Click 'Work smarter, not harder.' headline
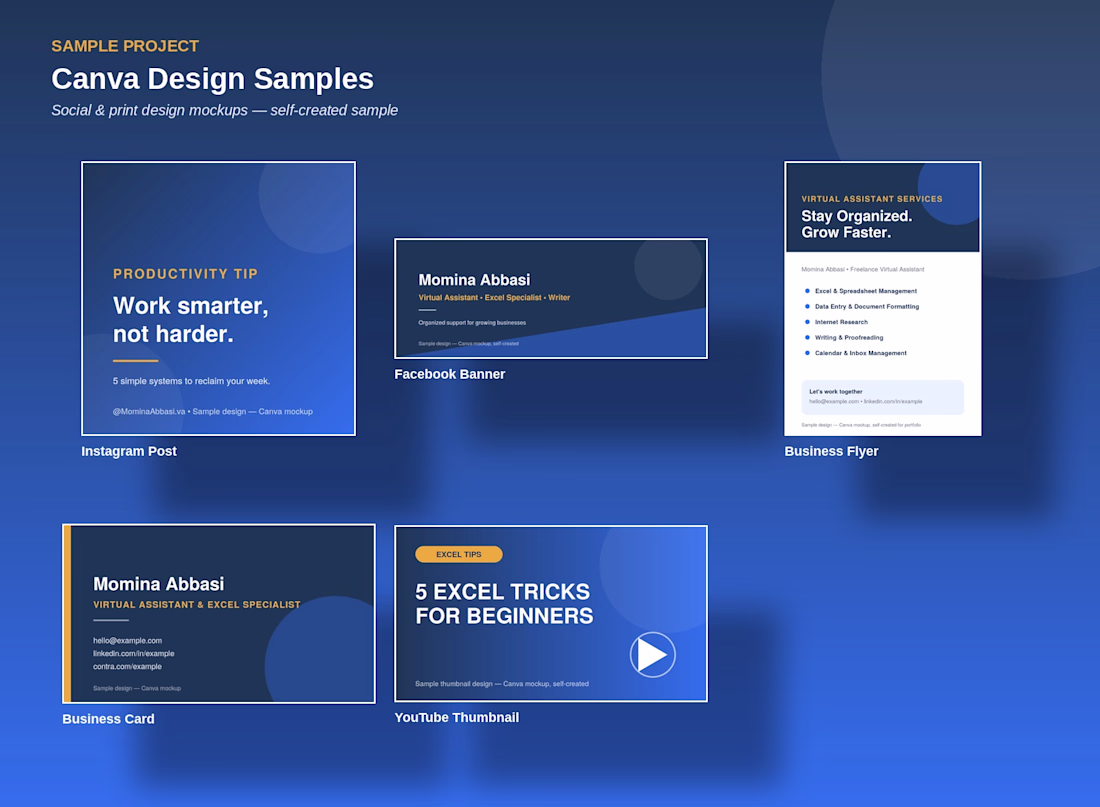The image size is (1100, 807). (191, 320)
